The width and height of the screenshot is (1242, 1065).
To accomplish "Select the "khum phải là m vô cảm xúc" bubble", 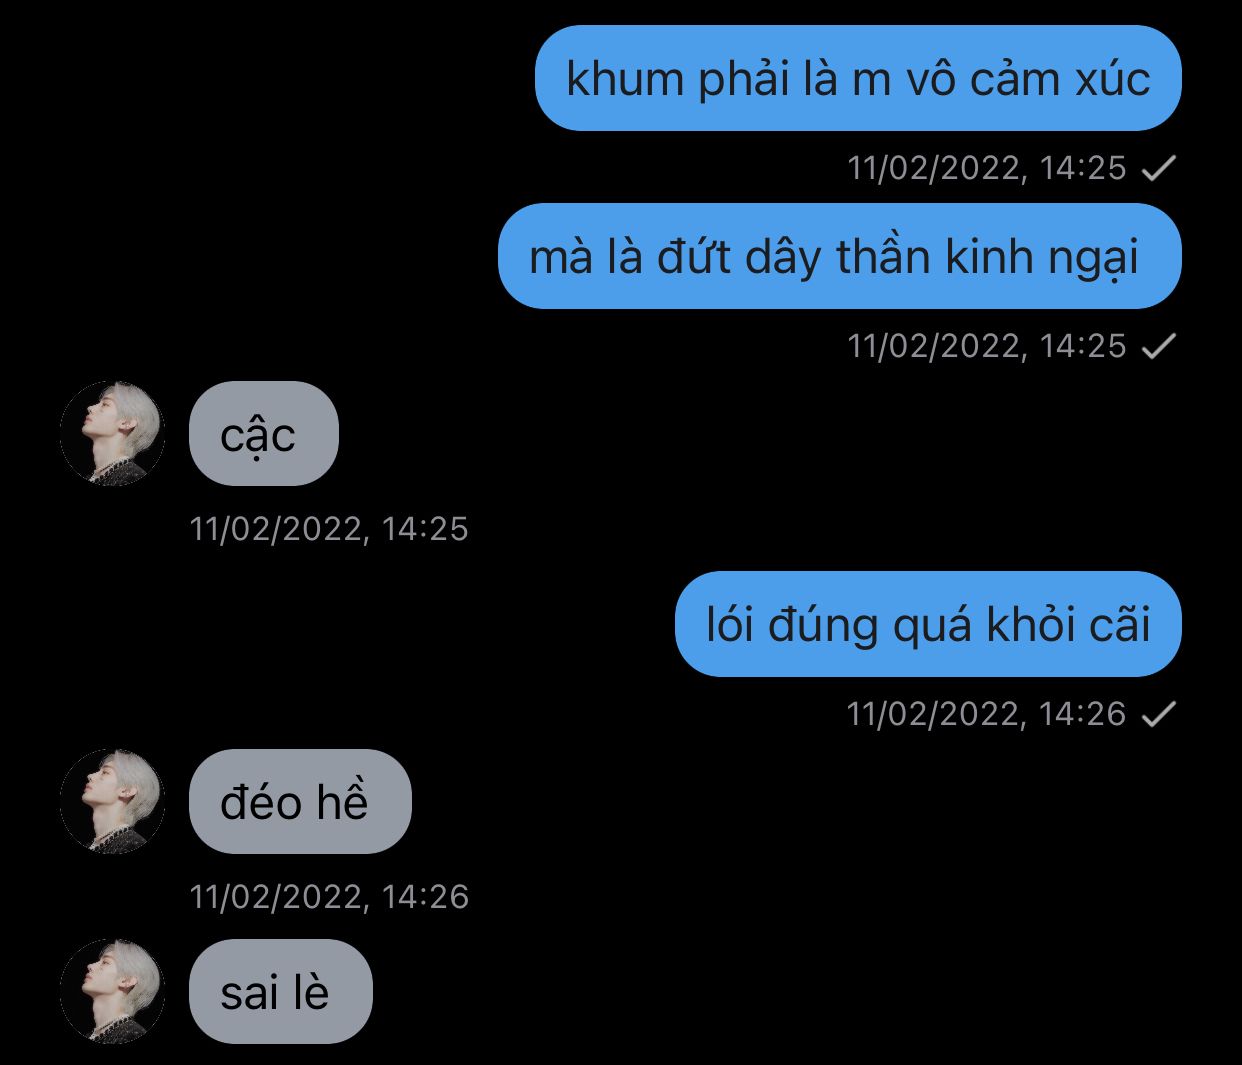I will click(x=858, y=78).
